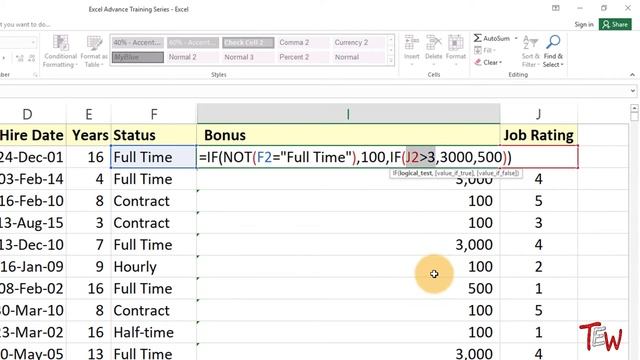Open Ribbon Display Options icon
The image size is (640, 360).
pos(556,8)
